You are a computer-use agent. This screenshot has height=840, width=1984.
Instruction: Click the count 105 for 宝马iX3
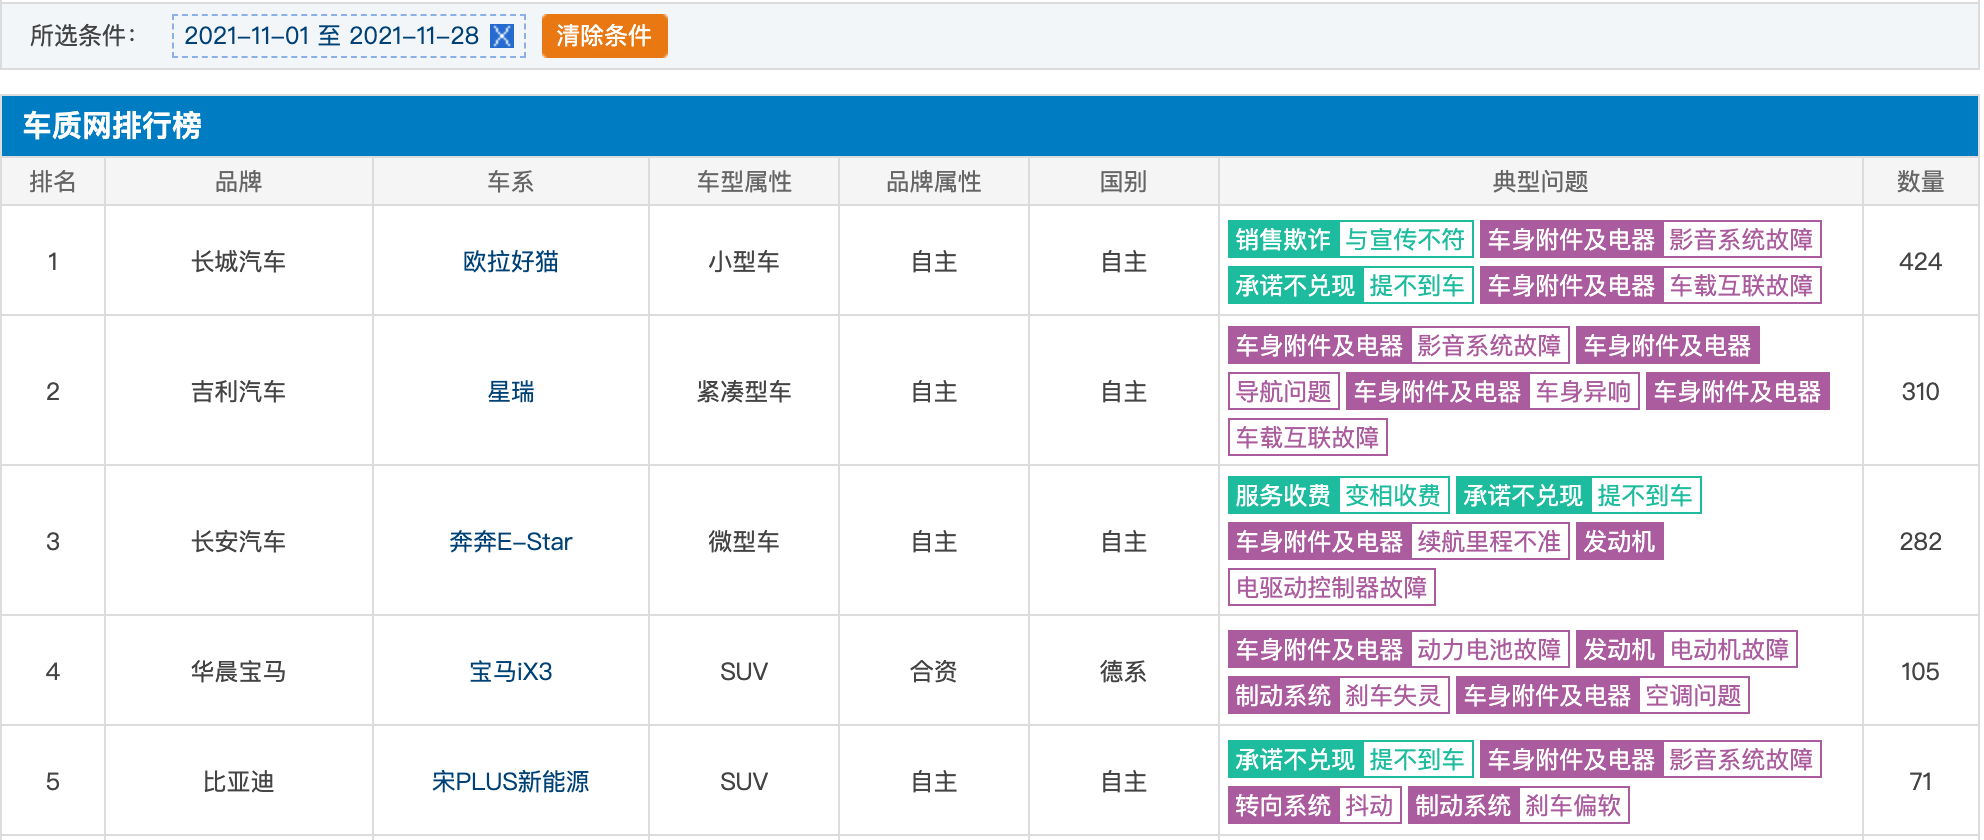1920,672
